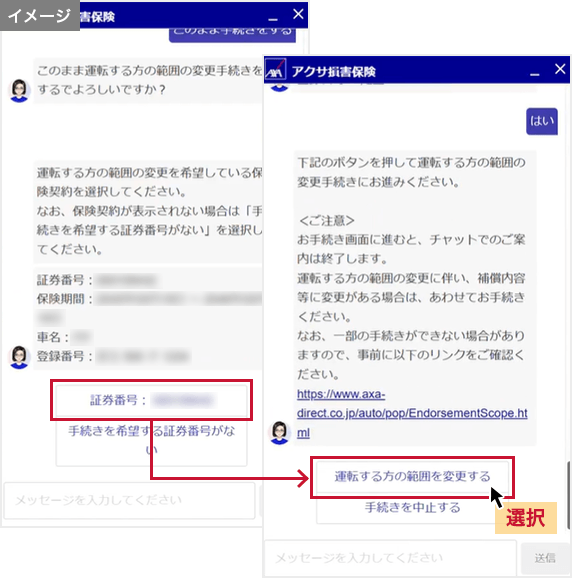Choose 手続きを希望する証券番号がない option
572x578 pixels.
[x=151, y=440]
